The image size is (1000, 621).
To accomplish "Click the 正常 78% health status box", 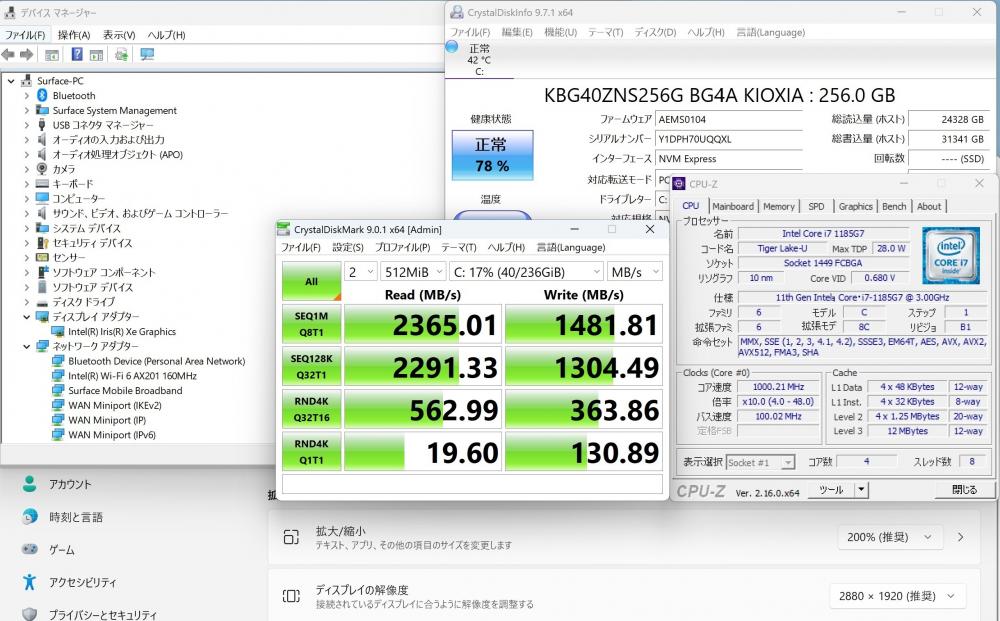I will point(492,155).
